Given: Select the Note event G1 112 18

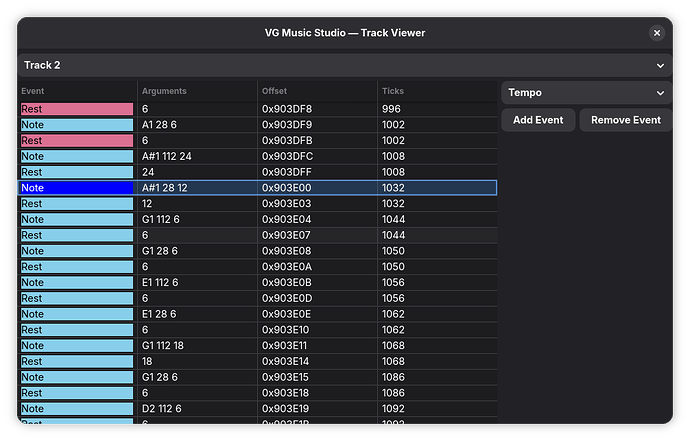Looking at the screenshot, I should 77,346.
